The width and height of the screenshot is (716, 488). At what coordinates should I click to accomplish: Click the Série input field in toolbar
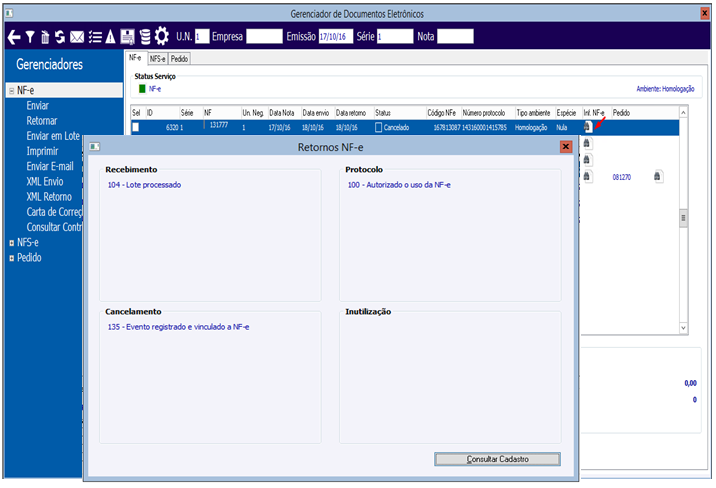pyautogui.click(x=395, y=37)
